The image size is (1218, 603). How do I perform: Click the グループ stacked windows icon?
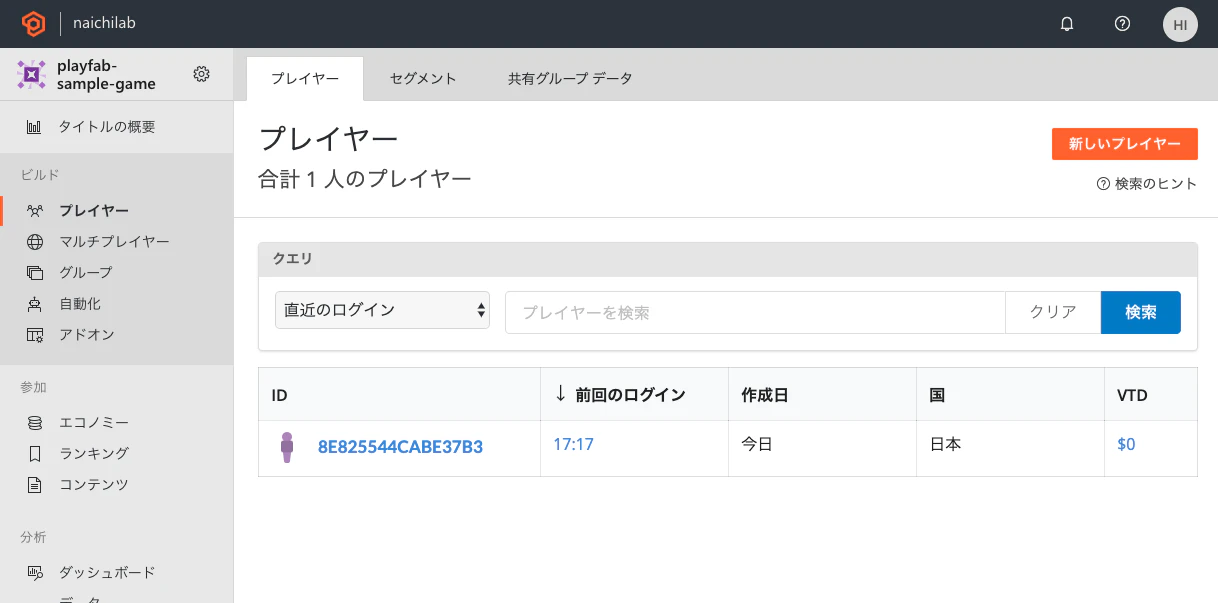coord(35,273)
